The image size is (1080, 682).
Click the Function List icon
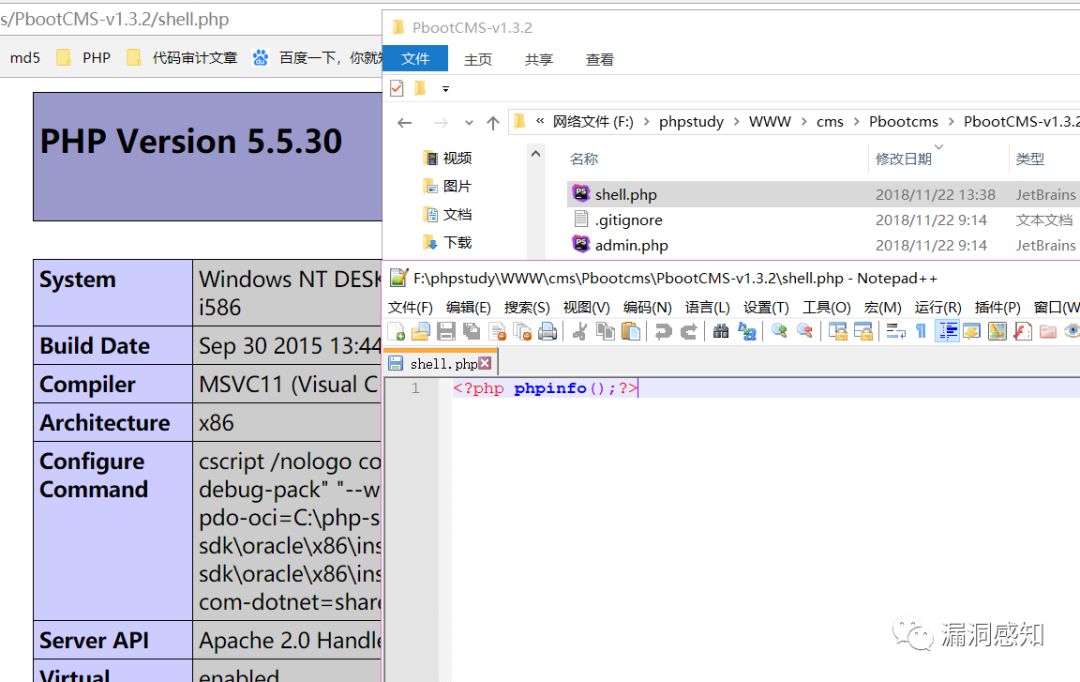coord(1023,332)
